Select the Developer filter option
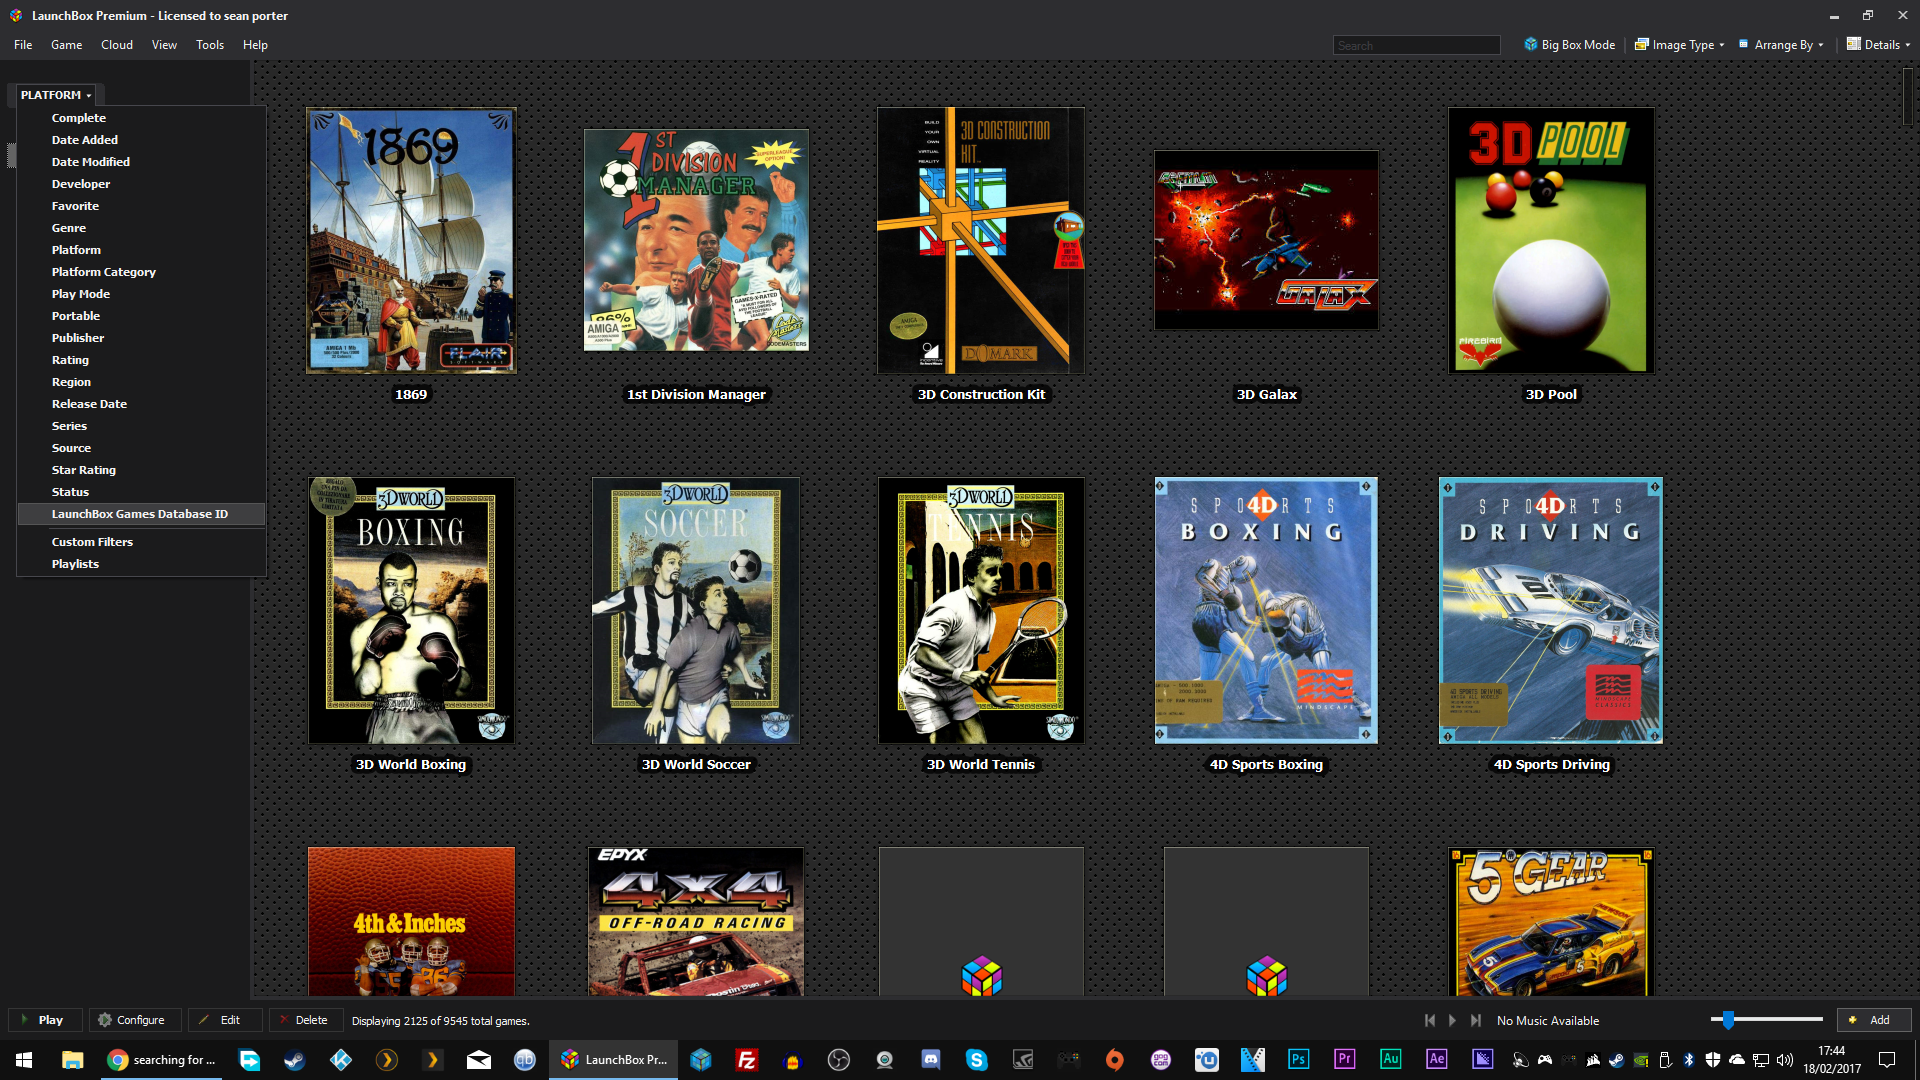1920x1080 pixels. (141, 184)
